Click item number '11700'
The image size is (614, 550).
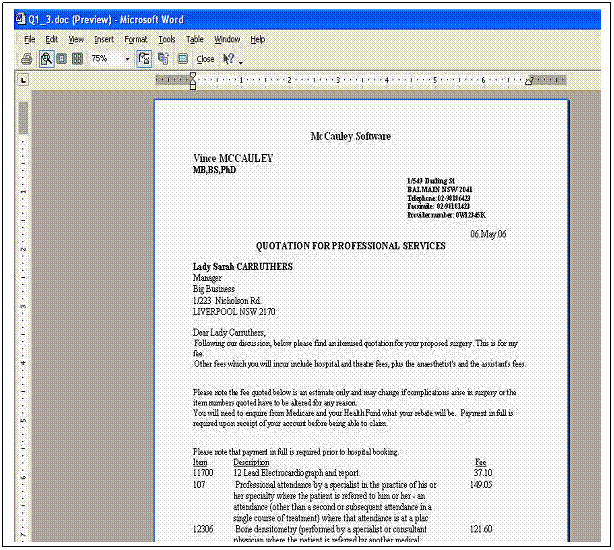pyautogui.click(x=203, y=473)
